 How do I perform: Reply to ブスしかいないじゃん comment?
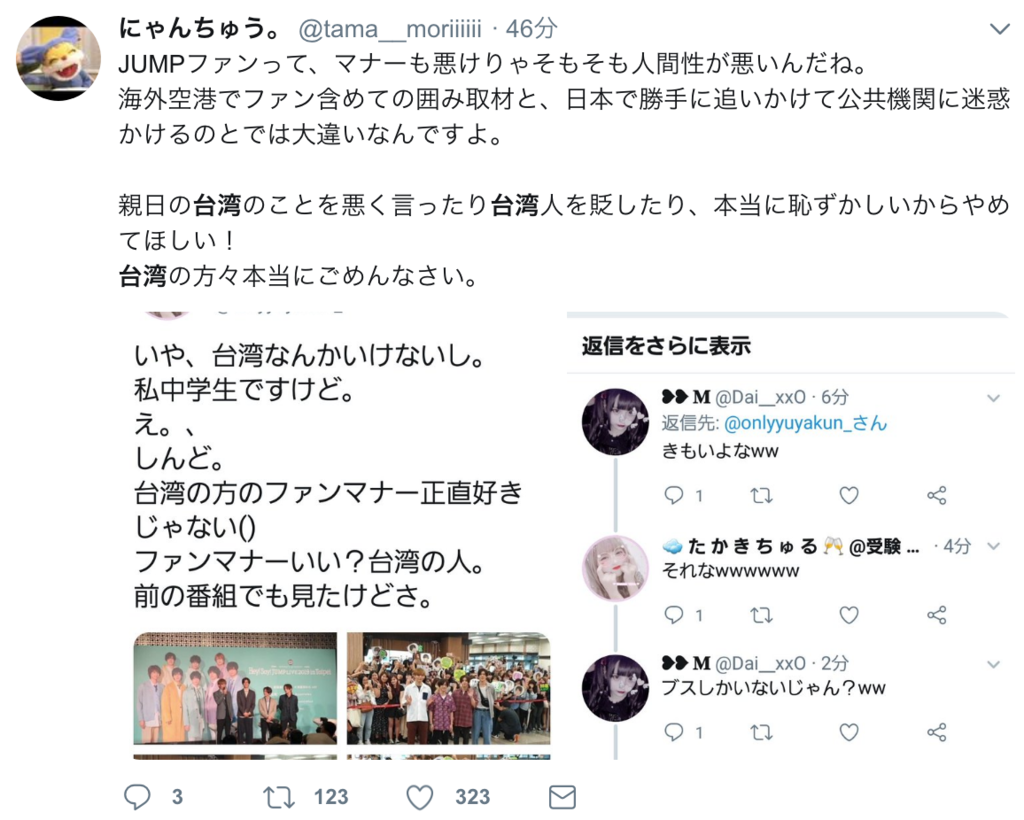[673, 733]
